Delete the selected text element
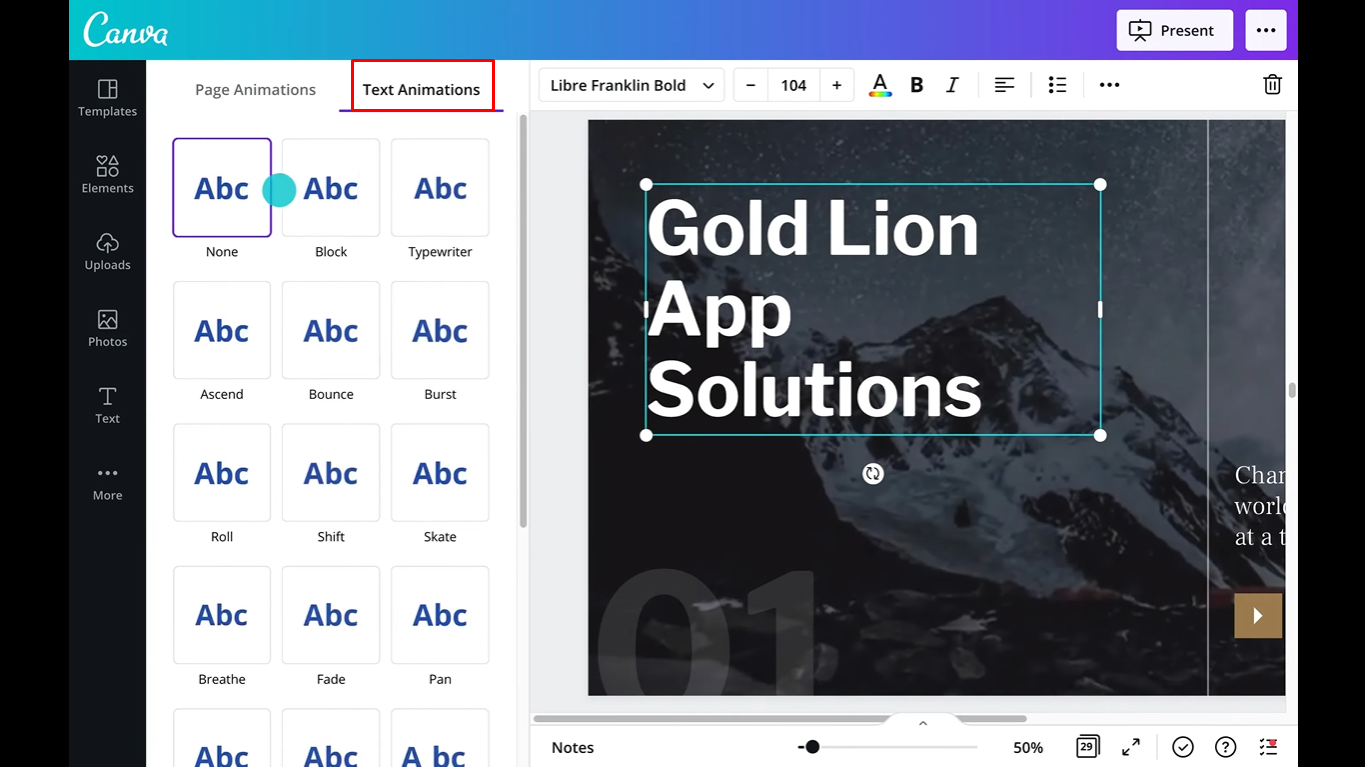This screenshot has height=767, width=1365. [1271, 85]
